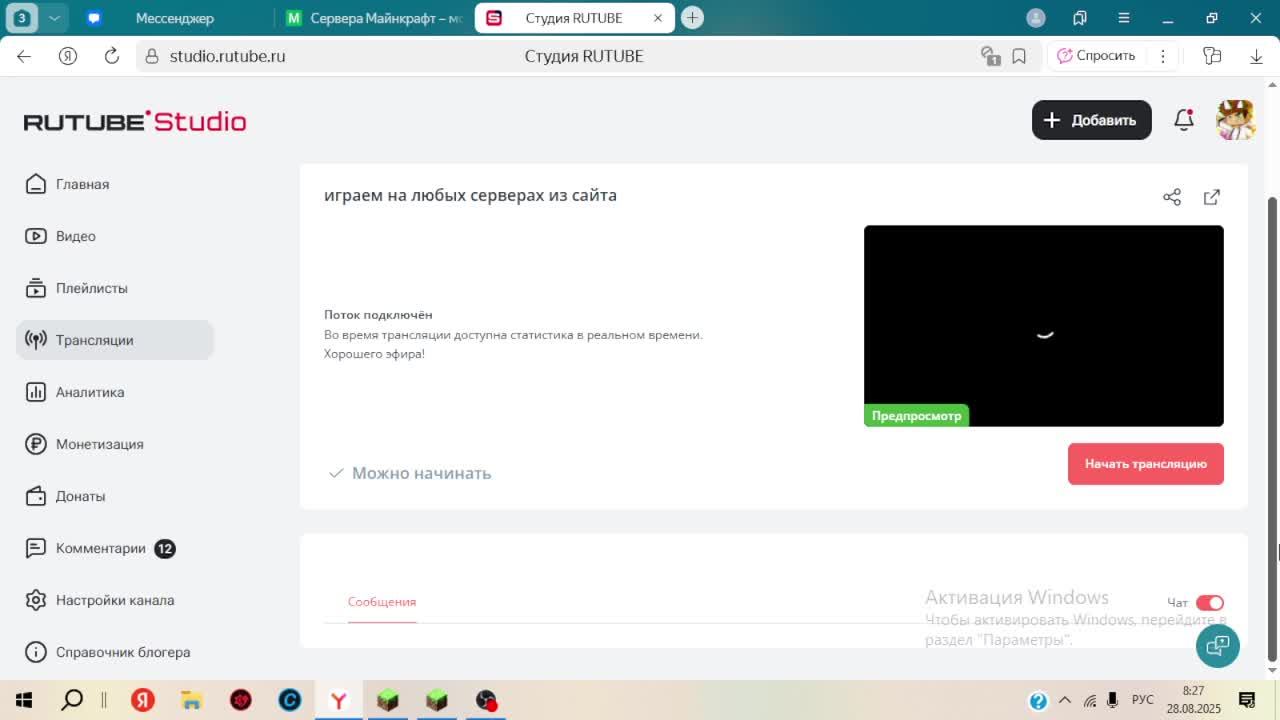
Task: Bookmark this page
Action: coord(1019,56)
